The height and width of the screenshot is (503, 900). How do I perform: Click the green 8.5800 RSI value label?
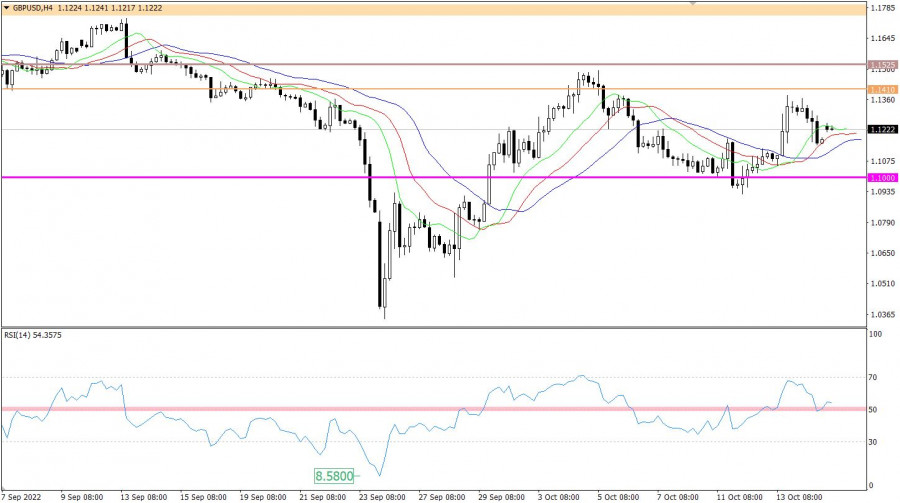coord(335,477)
